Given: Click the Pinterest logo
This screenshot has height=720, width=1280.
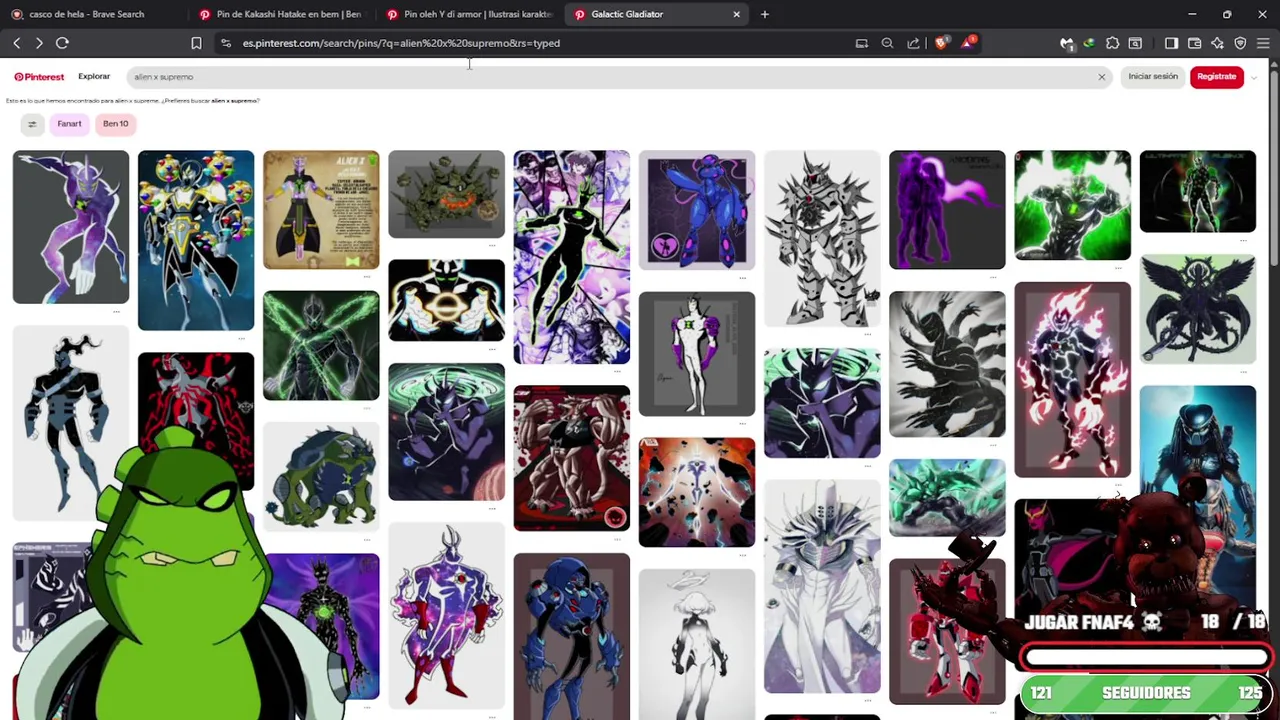Looking at the screenshot, I should 39,77.
